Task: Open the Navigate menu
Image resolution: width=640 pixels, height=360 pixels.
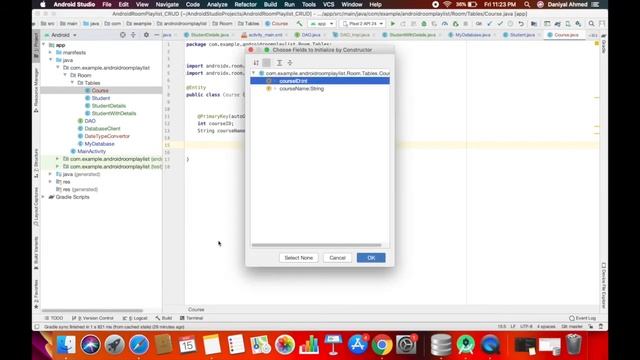Action: tap(167, 4)
